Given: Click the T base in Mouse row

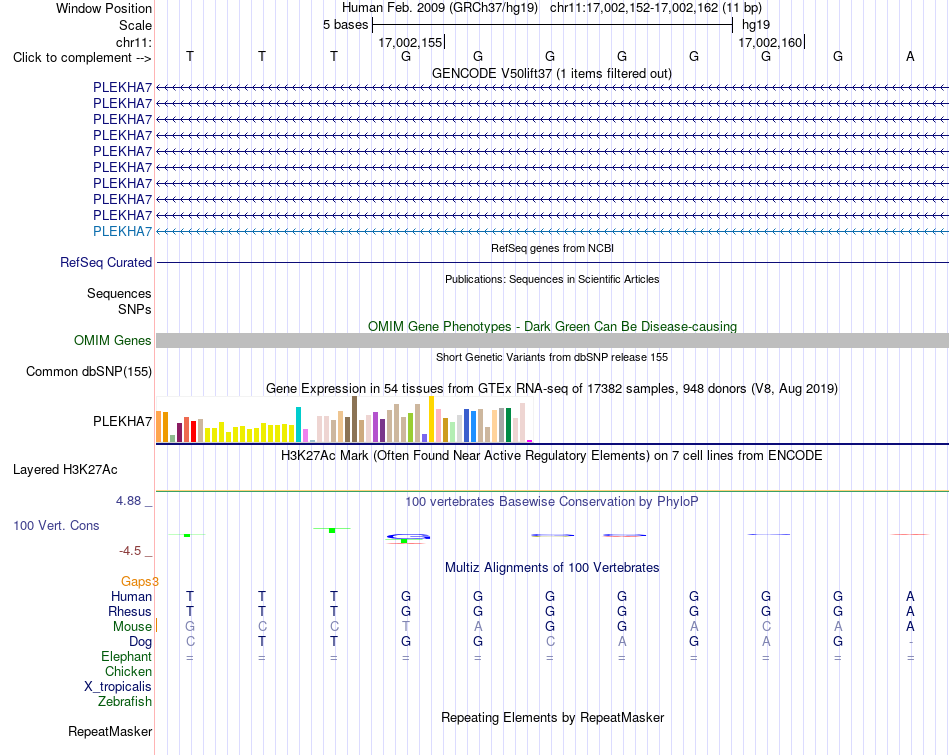Looking at the screenshot, I should (x=405, y=627).
